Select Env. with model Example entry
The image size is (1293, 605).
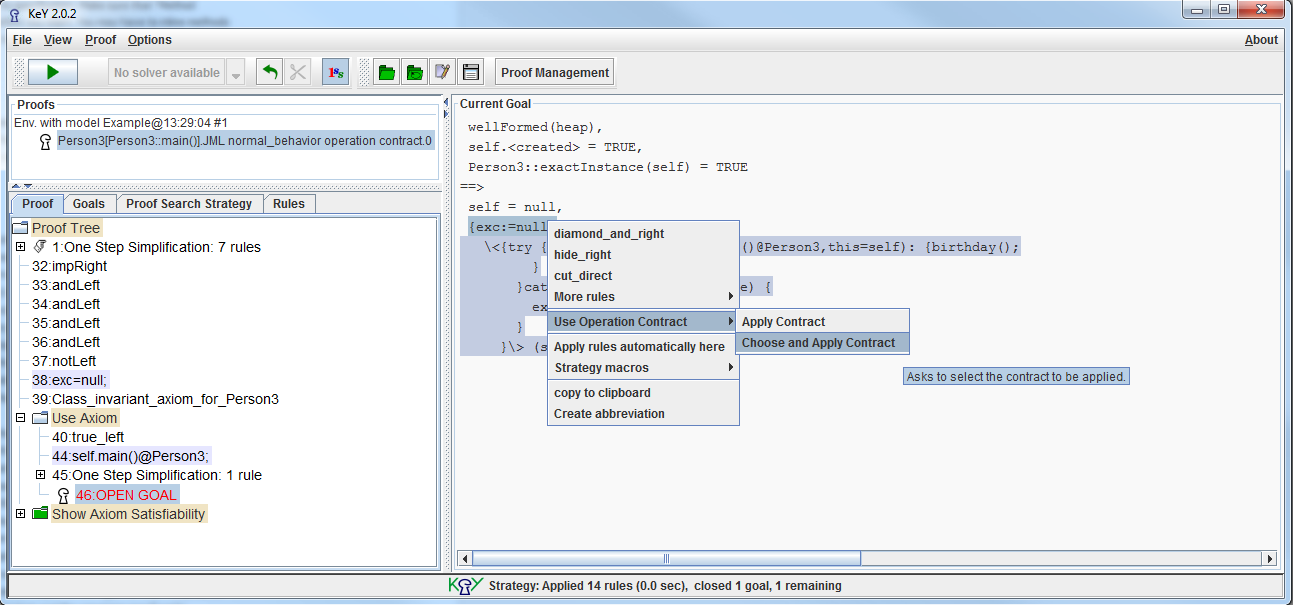pyautogui.click(x=121, y=122)
